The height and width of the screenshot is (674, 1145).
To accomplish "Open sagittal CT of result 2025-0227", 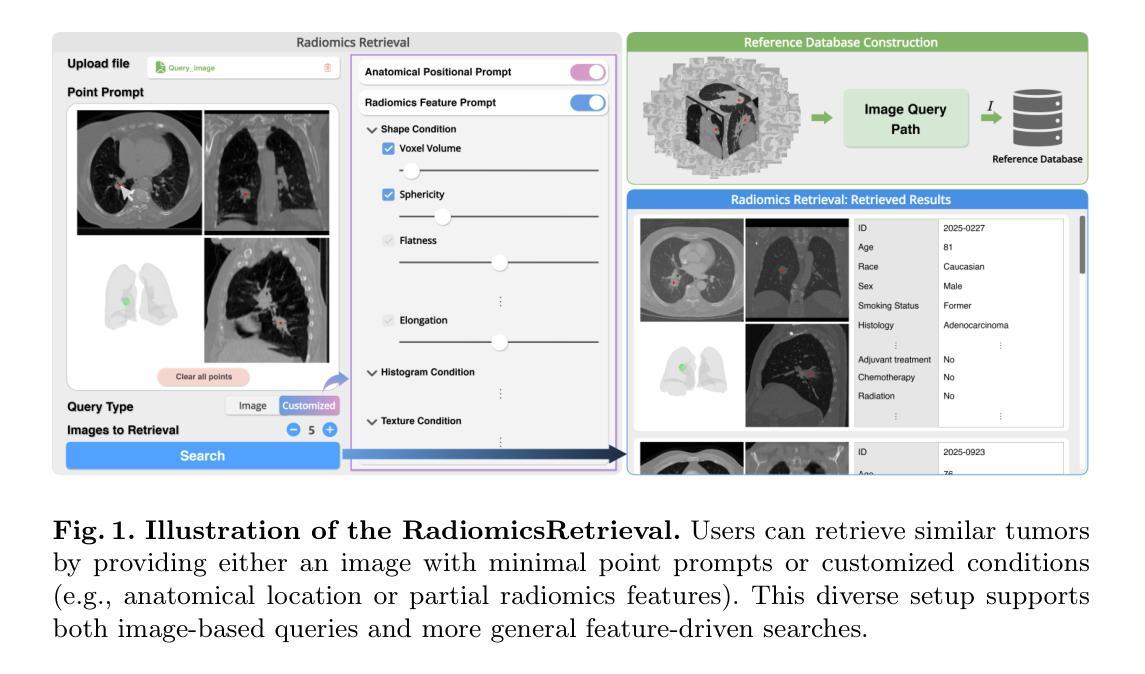I will click(797, 375).
